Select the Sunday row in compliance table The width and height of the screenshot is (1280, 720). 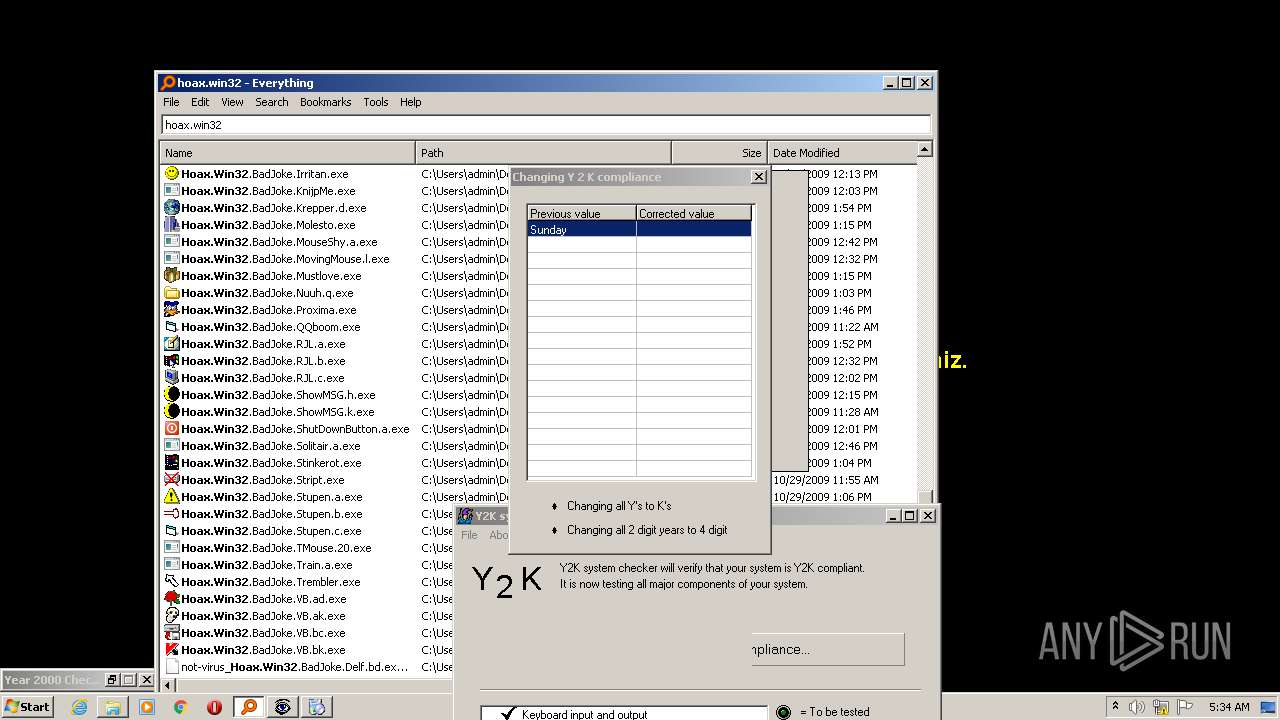[x=639, y=229]
